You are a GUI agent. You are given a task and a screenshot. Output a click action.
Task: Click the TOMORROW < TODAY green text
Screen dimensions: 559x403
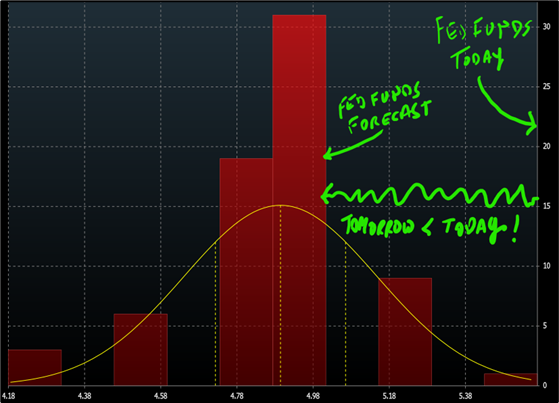pyautogui.click(x=430, y=228)
